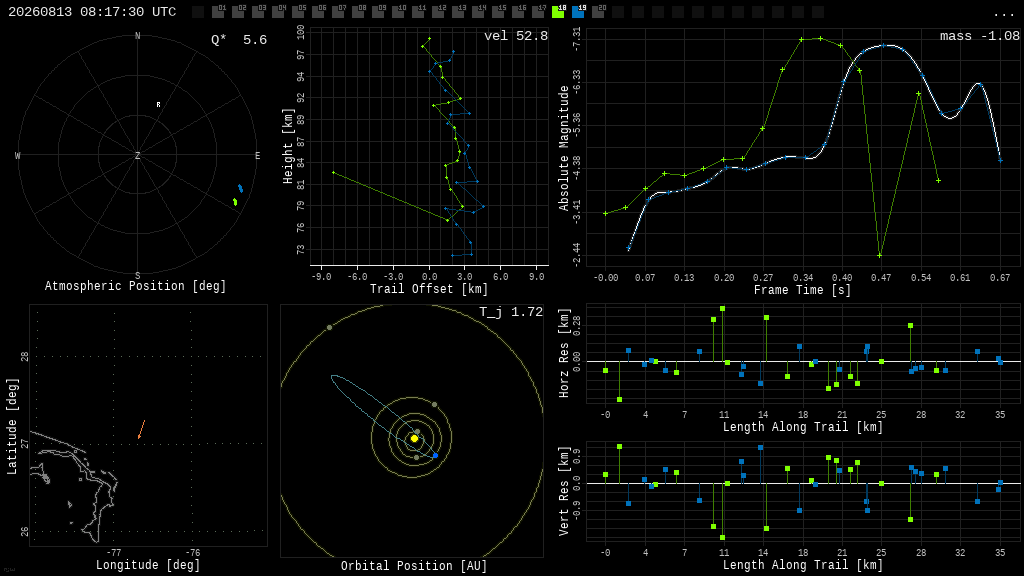Click the blue Earth marker on orbit plot

(x=436, y=455)
